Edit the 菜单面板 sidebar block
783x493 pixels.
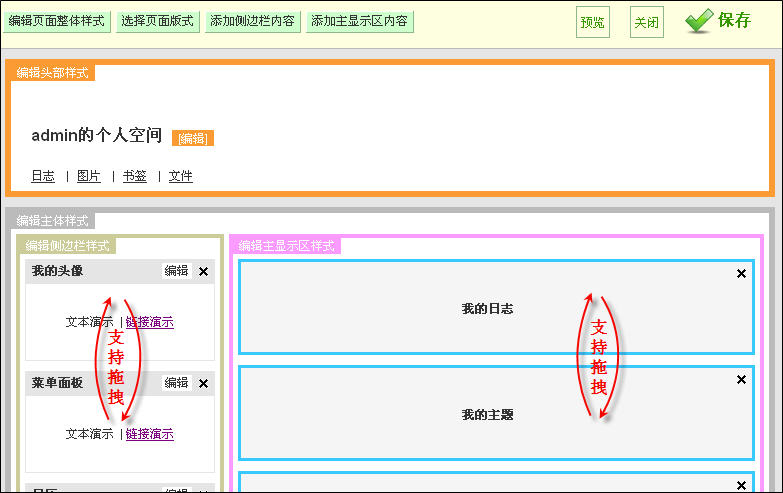(176, 383)
